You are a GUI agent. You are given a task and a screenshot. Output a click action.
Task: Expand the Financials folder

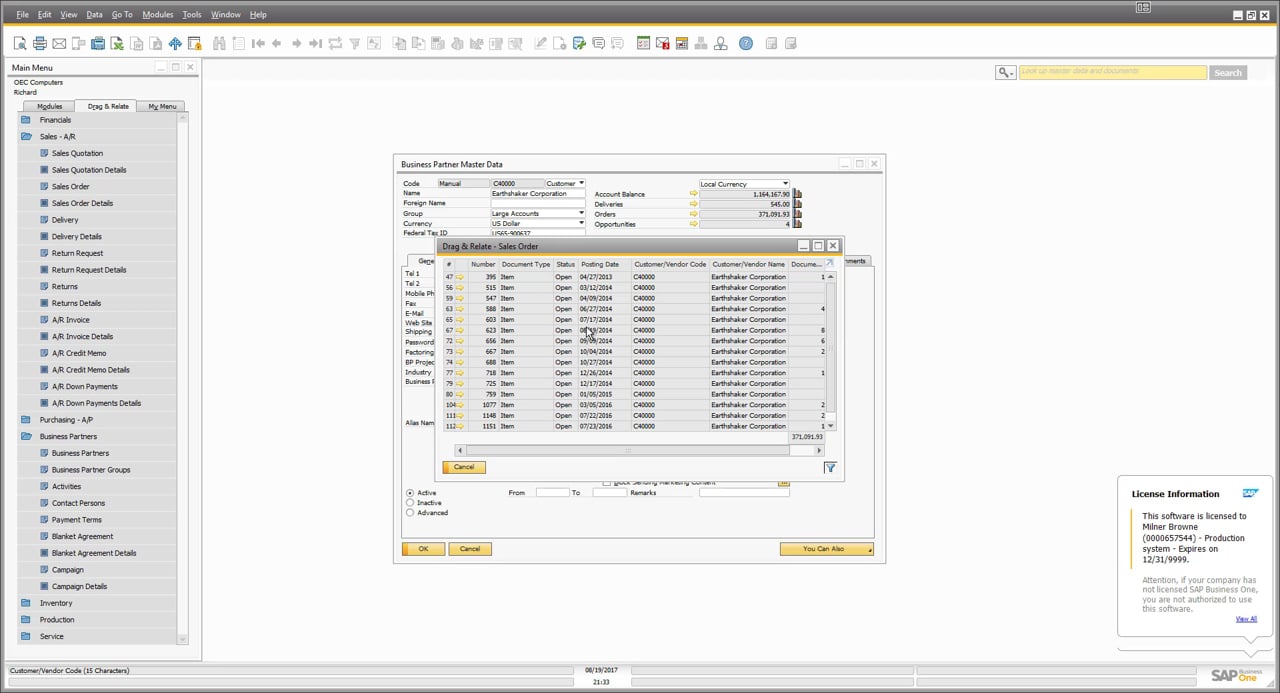click(x=26, y=120)
